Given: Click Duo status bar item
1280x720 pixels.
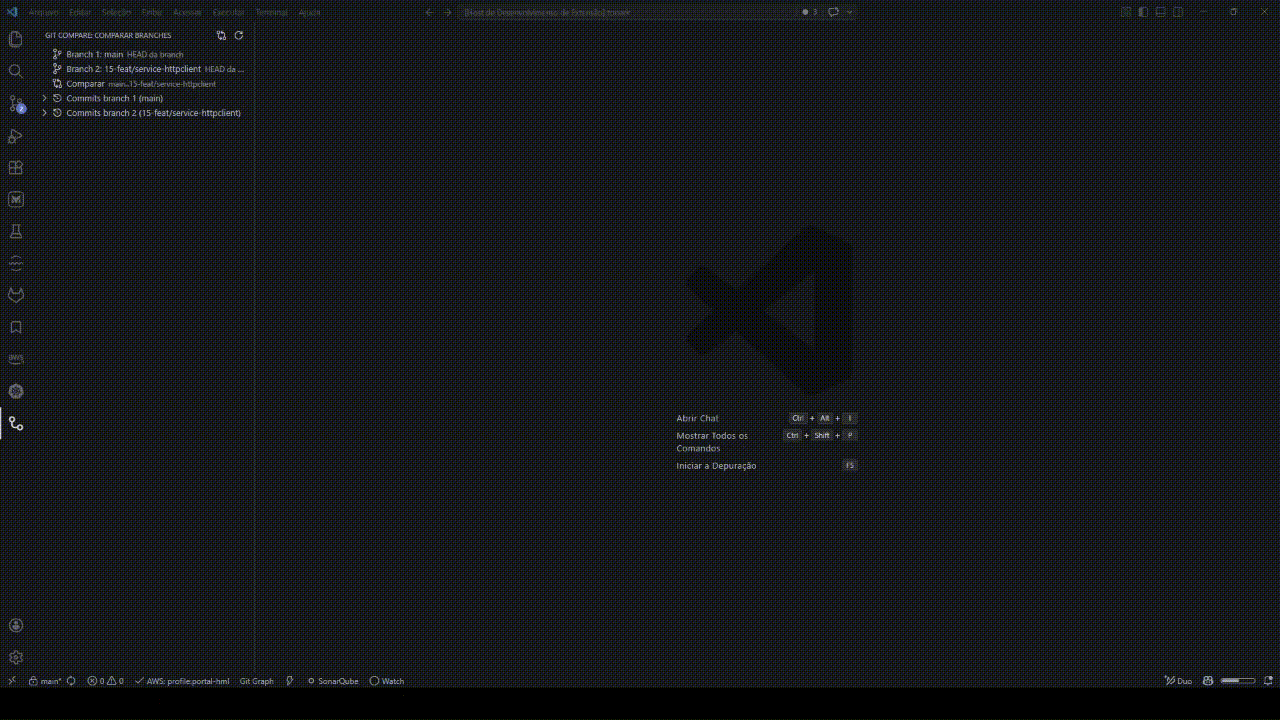Looking at the screenshot, I should click(1178, 681).
